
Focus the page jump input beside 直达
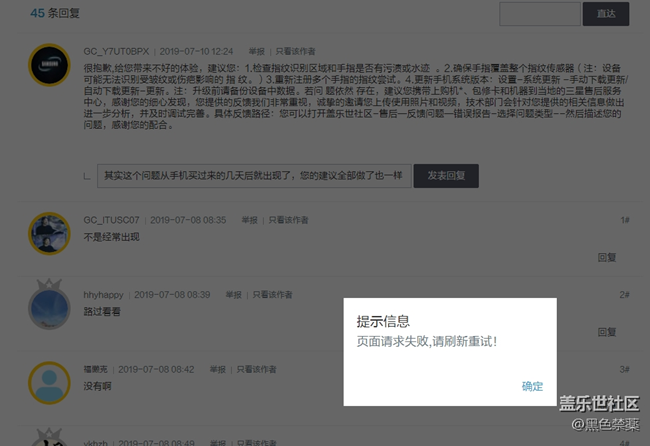click(540, 14)
